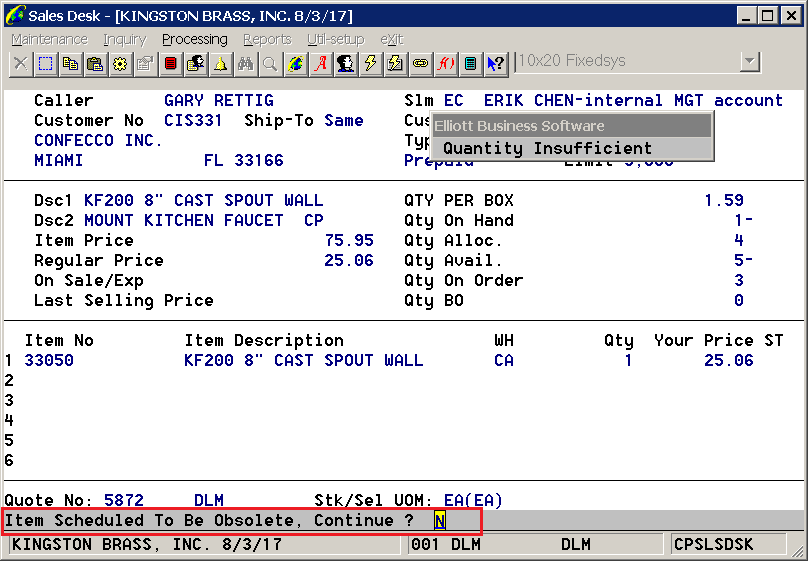Open the 10x20 Fixedsys font dropdown
This screenshot has width=808, height=561.
750,62
